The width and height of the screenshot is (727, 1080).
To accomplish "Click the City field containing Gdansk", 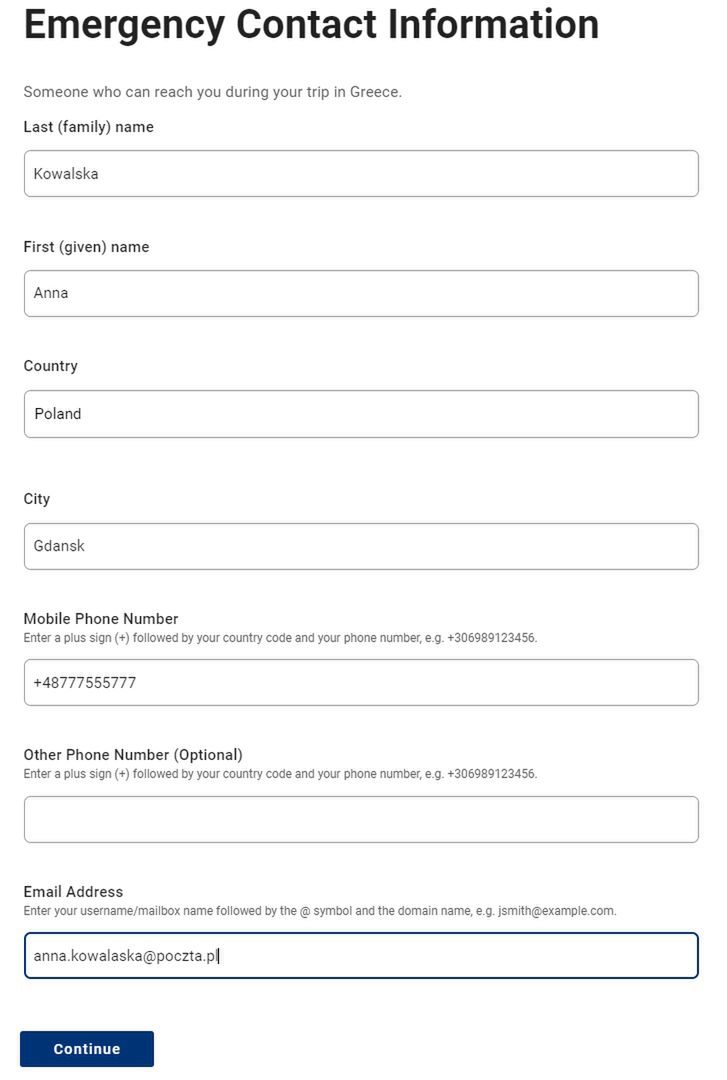I will point(360,547).
